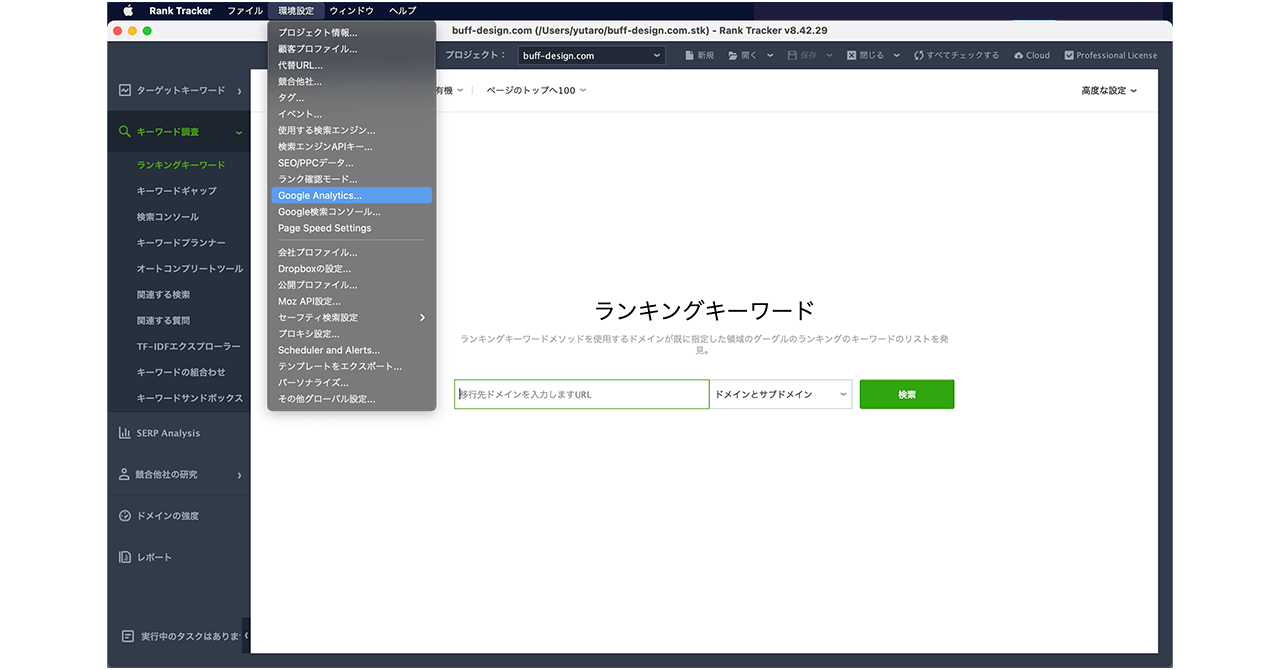This screenshot has height=670, width=1280.
Task: Open キーワードギャップ in the sidebar
Action: coord(176,191)
